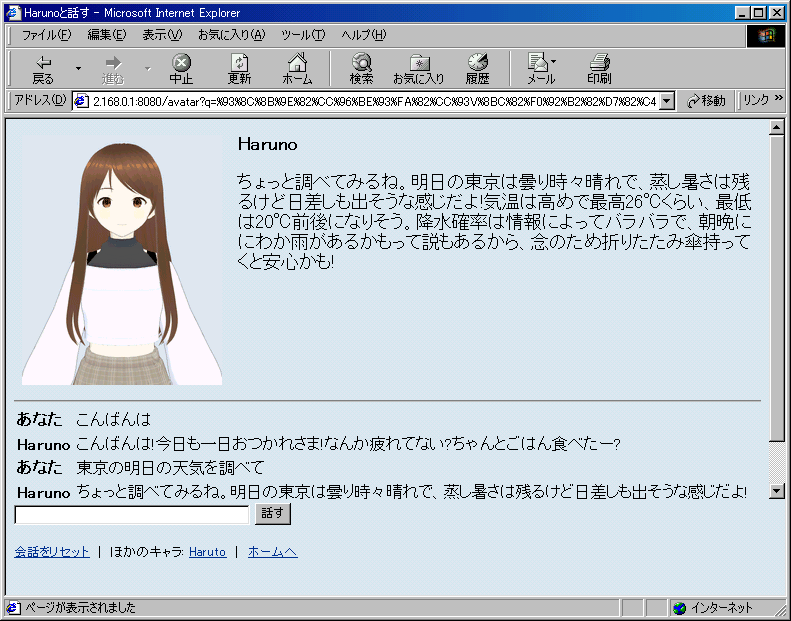This screenshot has height=621, width=791.
Task: Refresh the page with 更新
Action: click(239, 70)
